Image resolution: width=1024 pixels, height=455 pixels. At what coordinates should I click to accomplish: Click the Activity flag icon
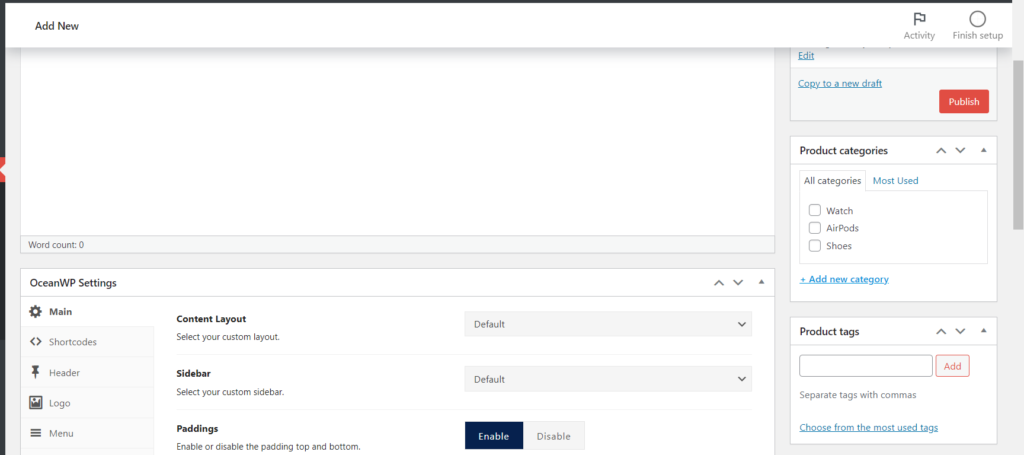point(918,20)
